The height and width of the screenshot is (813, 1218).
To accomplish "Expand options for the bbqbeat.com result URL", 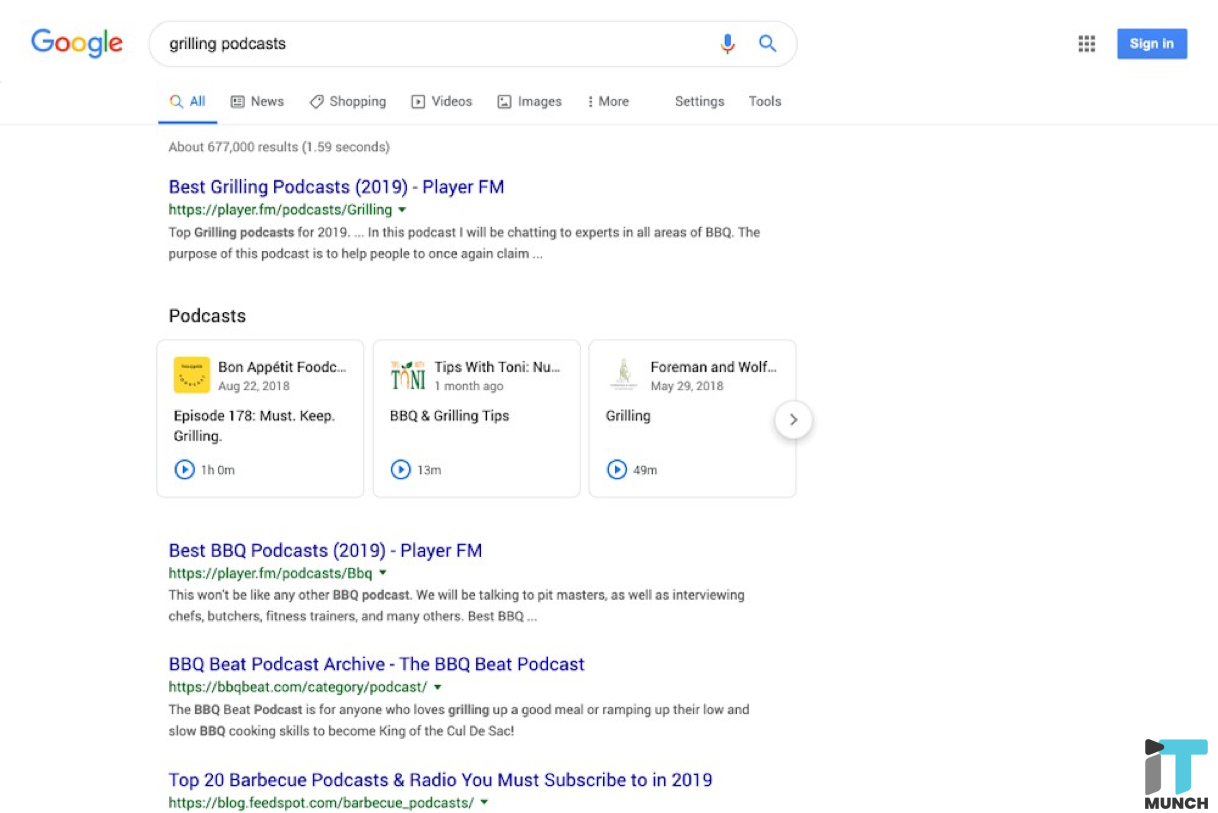I will pos(437,687).
